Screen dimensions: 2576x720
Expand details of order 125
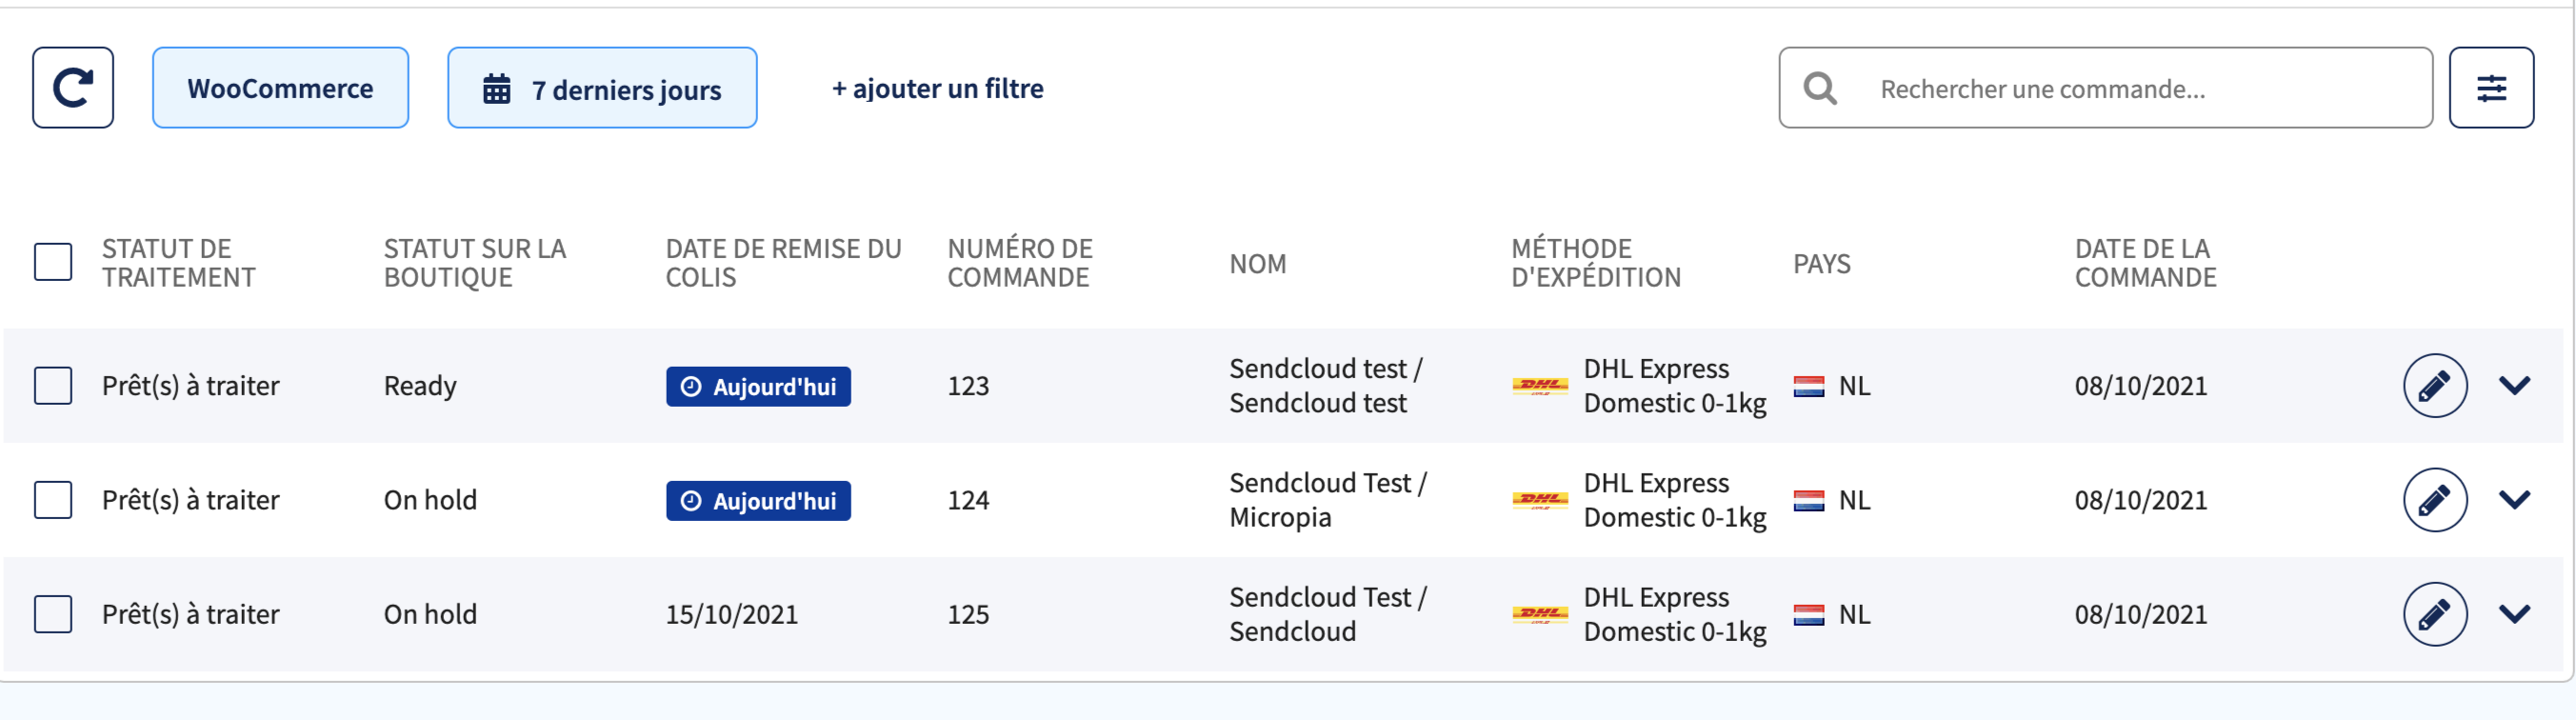[2514, 614]
